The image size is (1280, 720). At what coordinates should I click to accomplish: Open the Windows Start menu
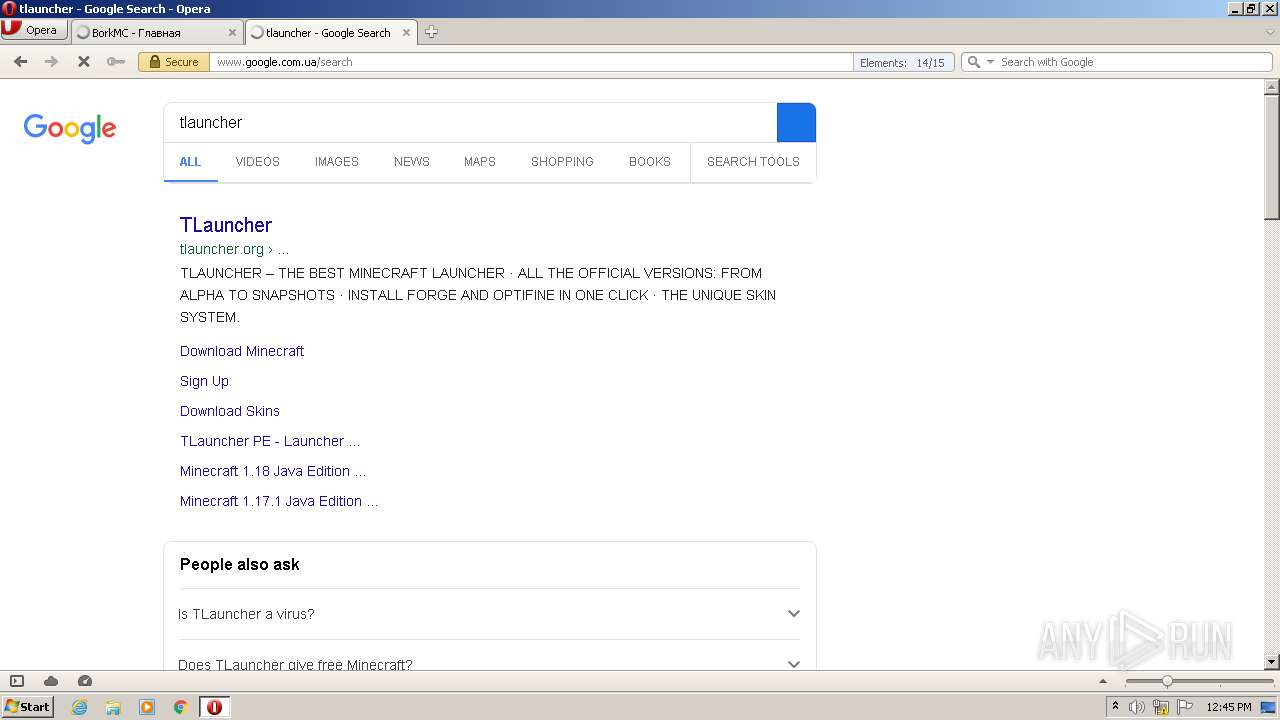(x=27, y=707)
